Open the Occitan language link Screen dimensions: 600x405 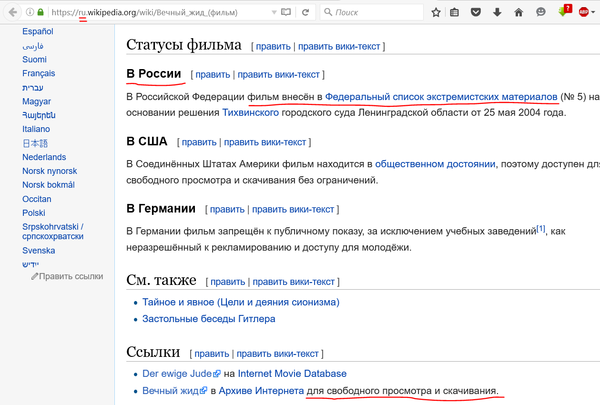point(36,199)
